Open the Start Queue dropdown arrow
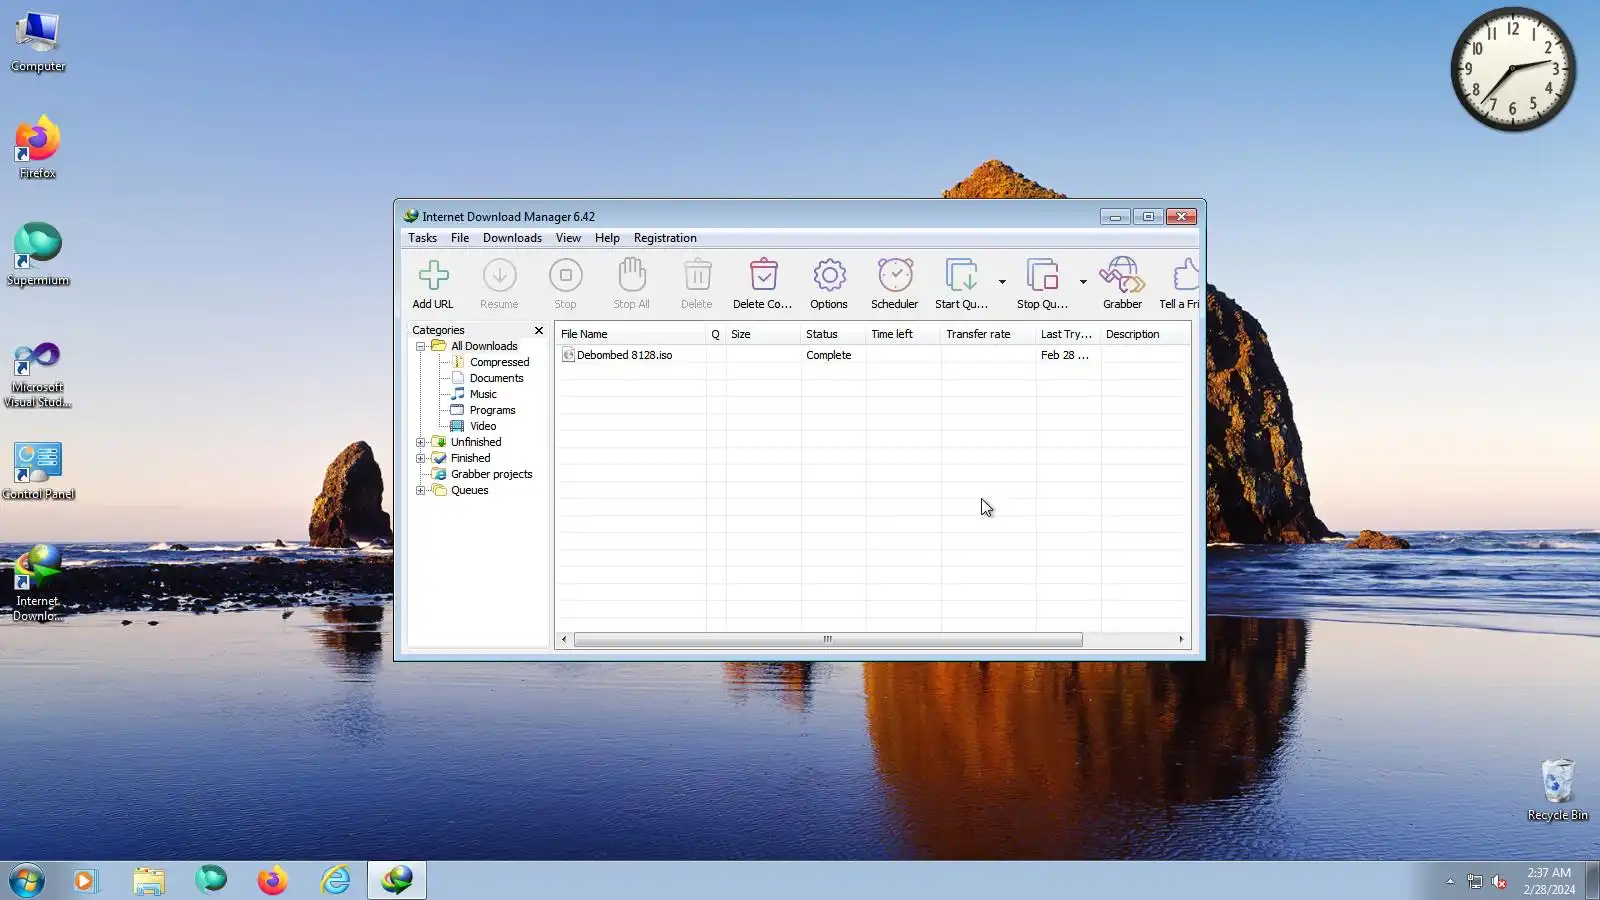The image size is (1600, 900). pyautogui.click(x=1002, y=282)
